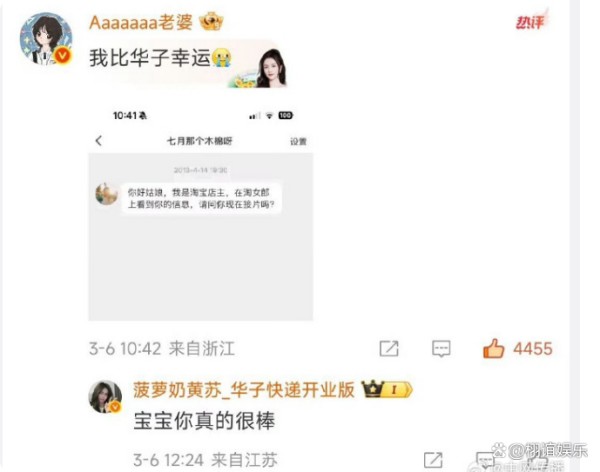The width and height of the screenshot is (600, 472).
Task: Click the orange verified V badge on avatar
Action: 63,56
